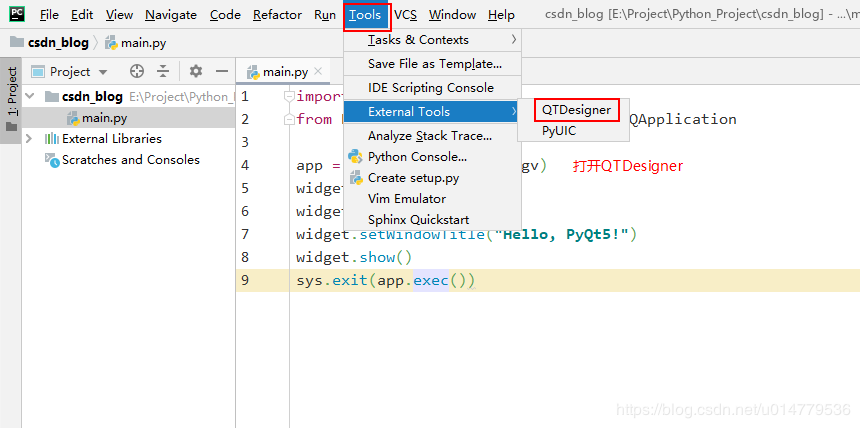Click the sys.exit text in code
Image resolution: width=860 pixels, height=428 pixels.
pyautogui.click(x=331, y=280)
